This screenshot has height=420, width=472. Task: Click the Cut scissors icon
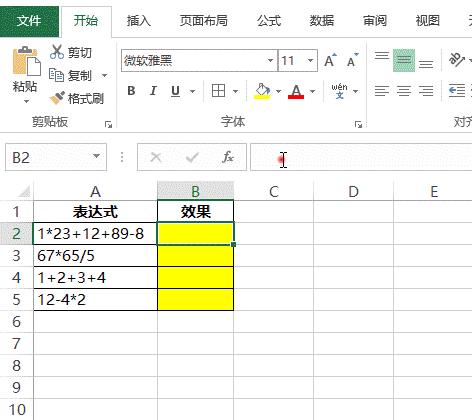[x=57, y=52]
